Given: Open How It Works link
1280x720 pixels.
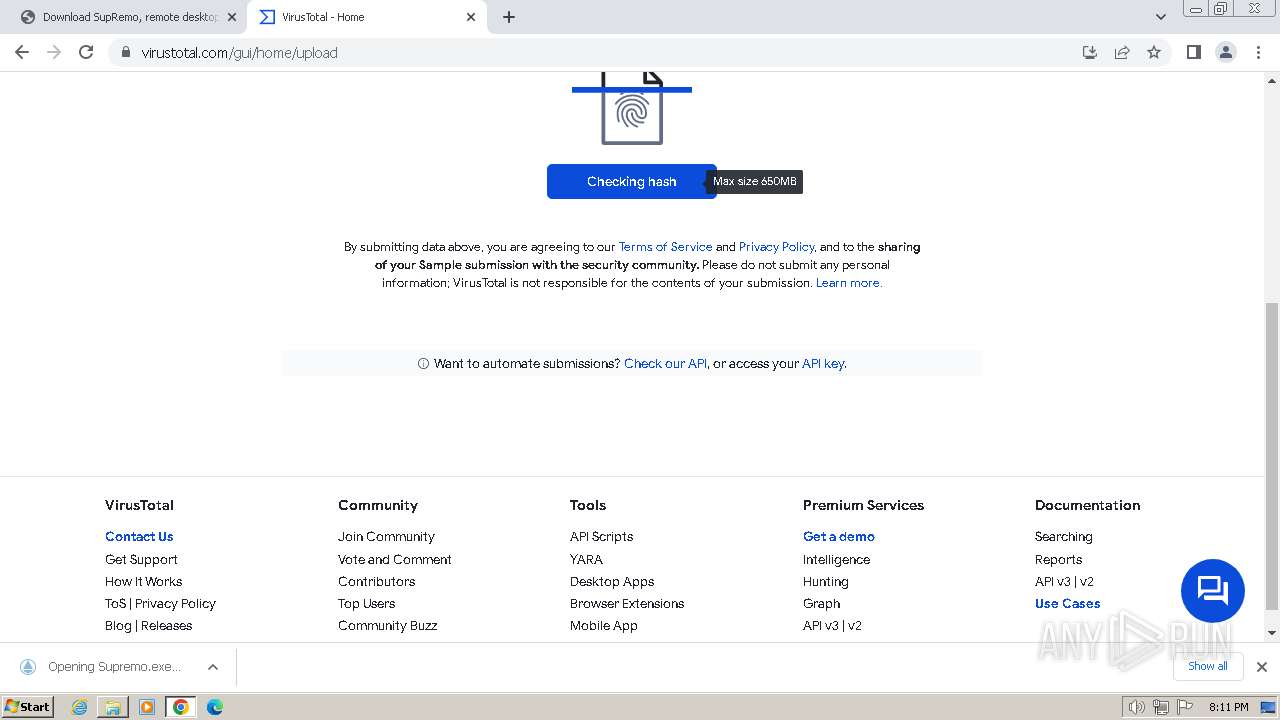Looking at the screenshot, I should 143,582.
